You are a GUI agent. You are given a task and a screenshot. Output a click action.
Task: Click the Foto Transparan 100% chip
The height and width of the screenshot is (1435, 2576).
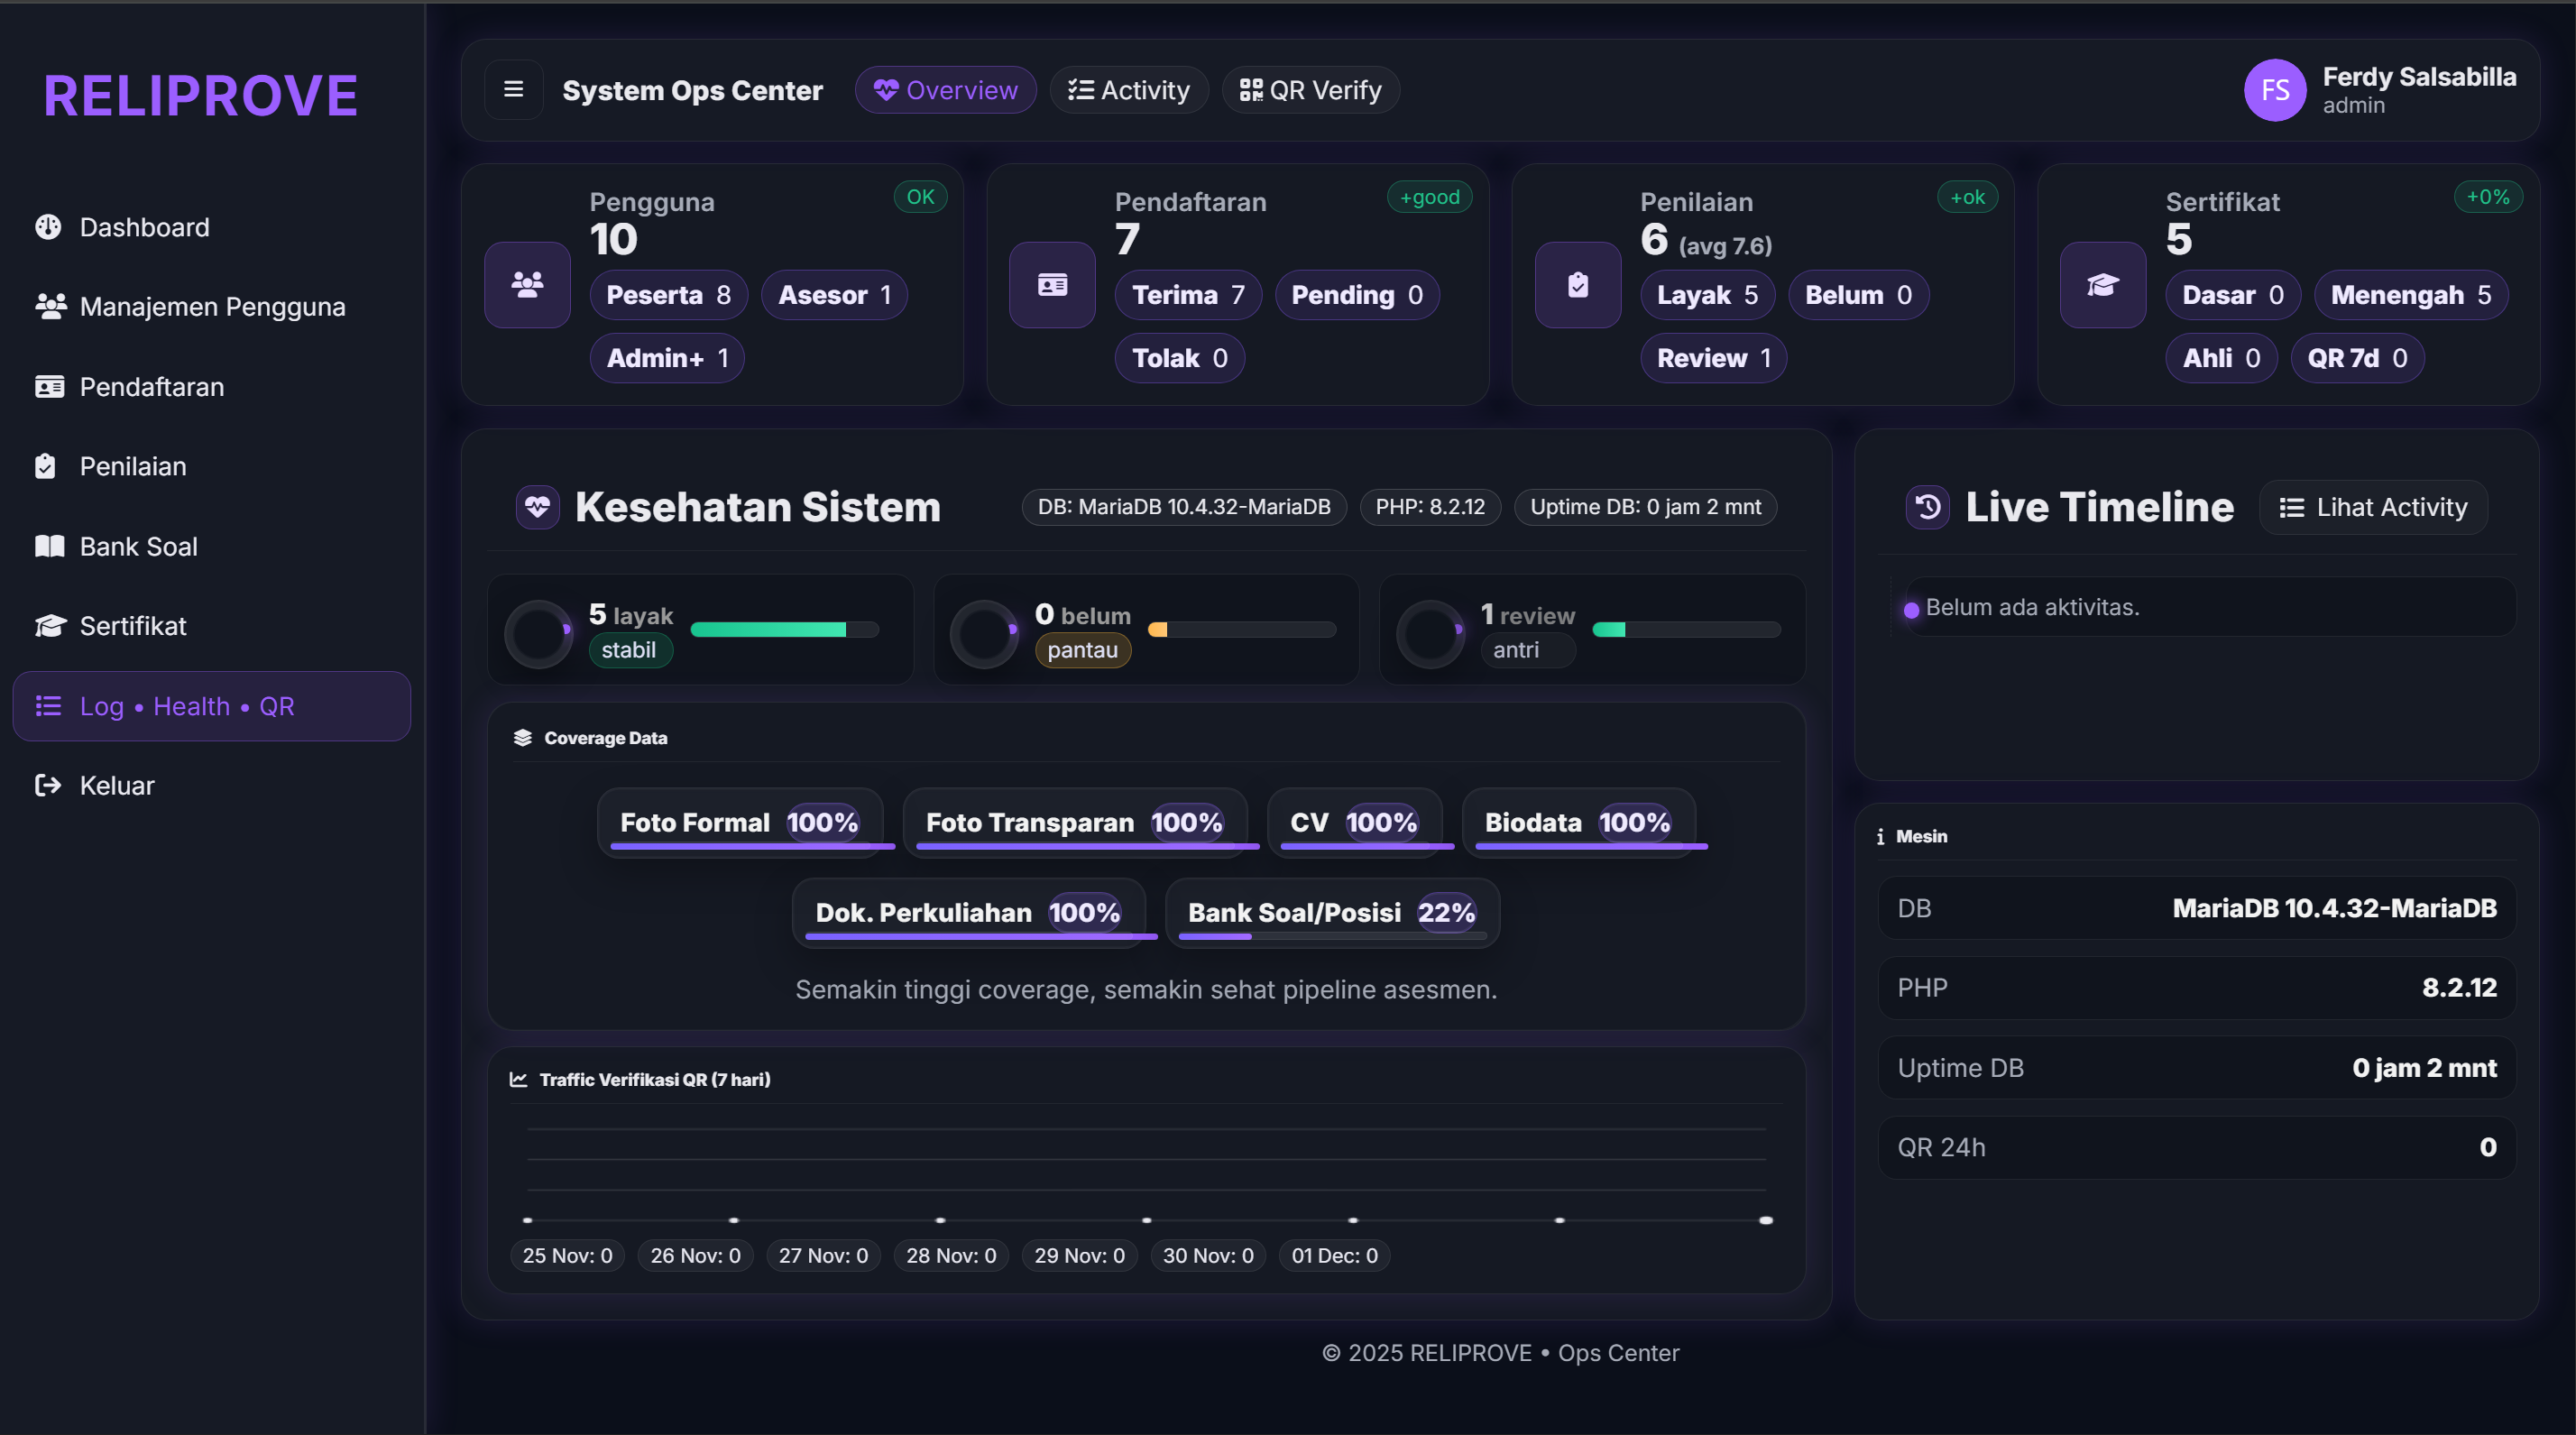tap(1075, 823)
